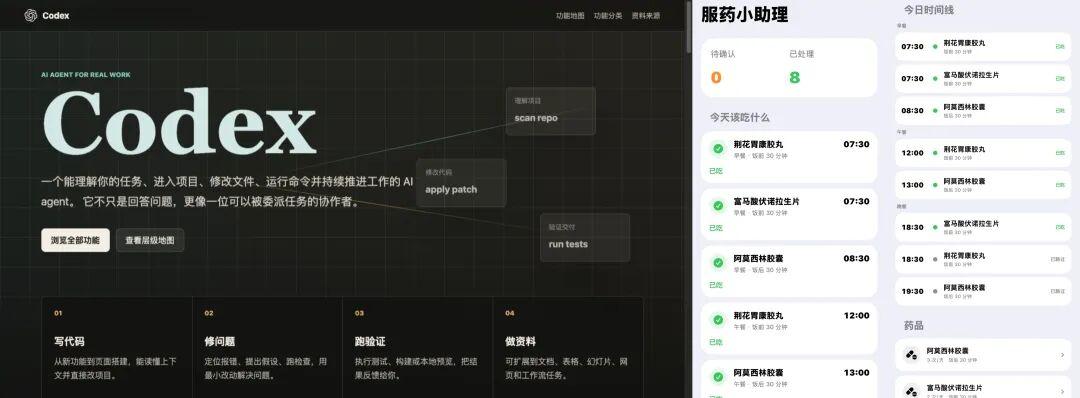
Task: Click check icon on 富马酸伏诺拉生片 07:30 card
Action: [718, 205]
